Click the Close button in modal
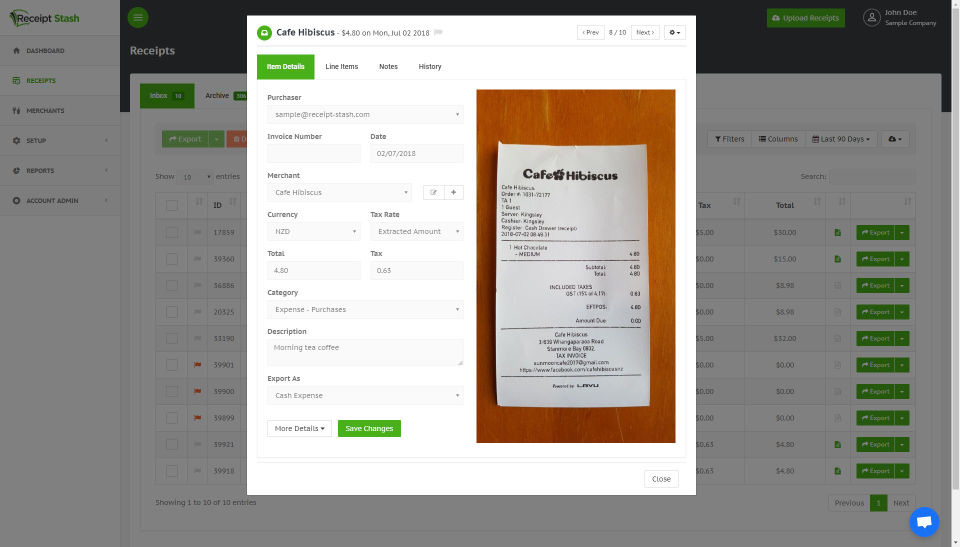The image size is (960, 547). (661, 479)
